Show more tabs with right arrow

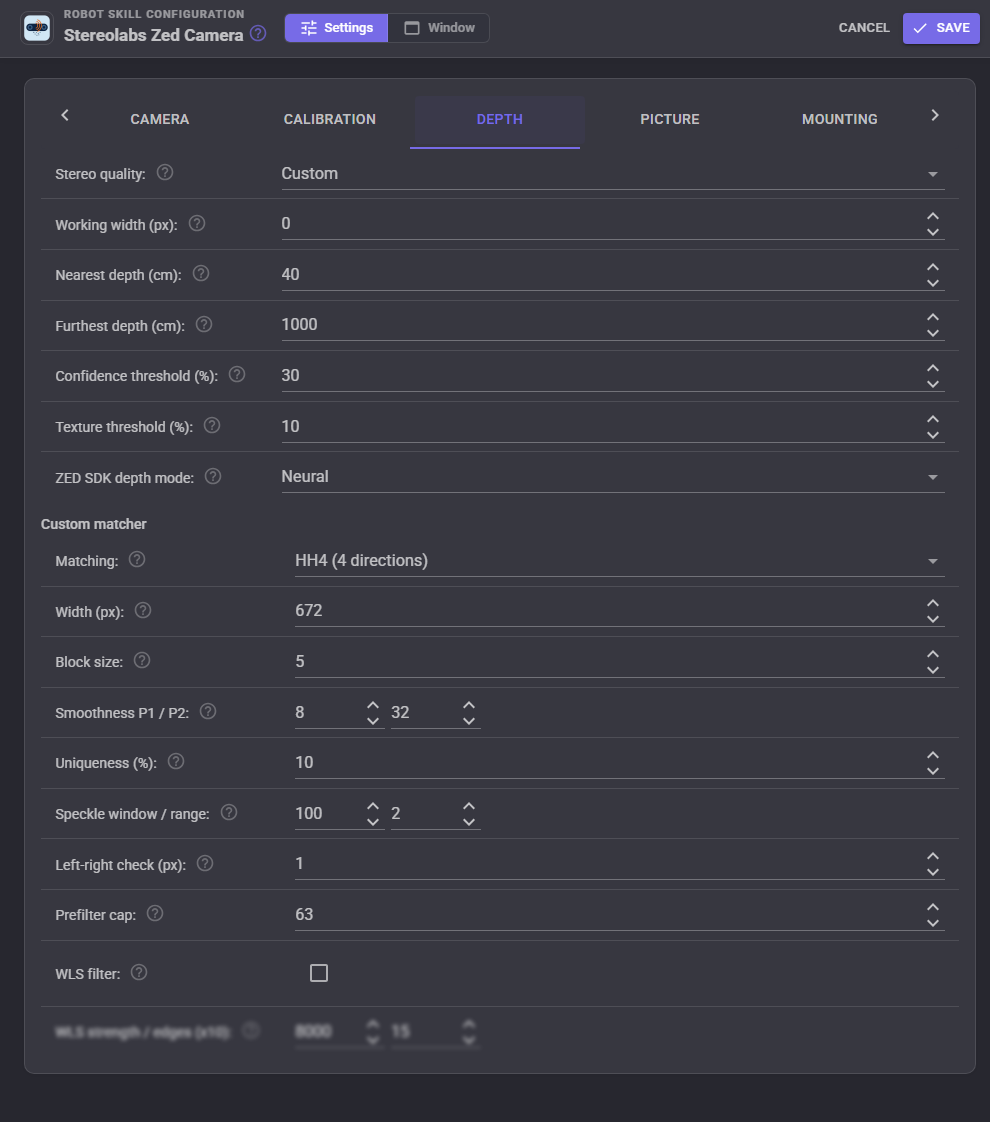(935, 115)
